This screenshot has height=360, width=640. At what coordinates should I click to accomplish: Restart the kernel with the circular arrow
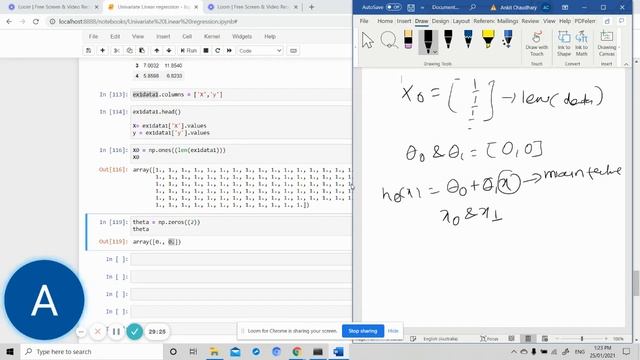tap(218, 51)
